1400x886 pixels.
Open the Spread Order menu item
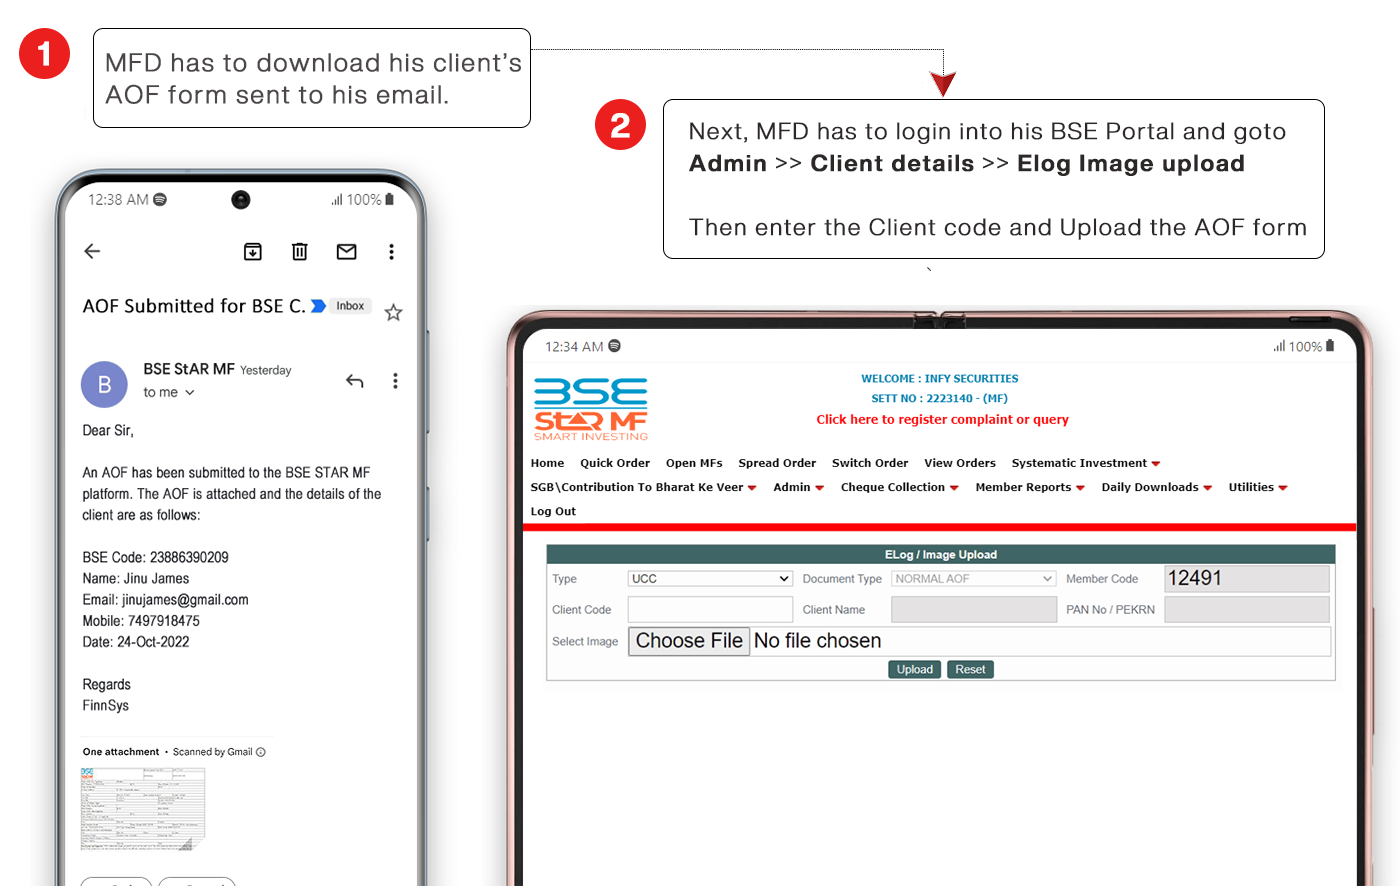point(777,463)
